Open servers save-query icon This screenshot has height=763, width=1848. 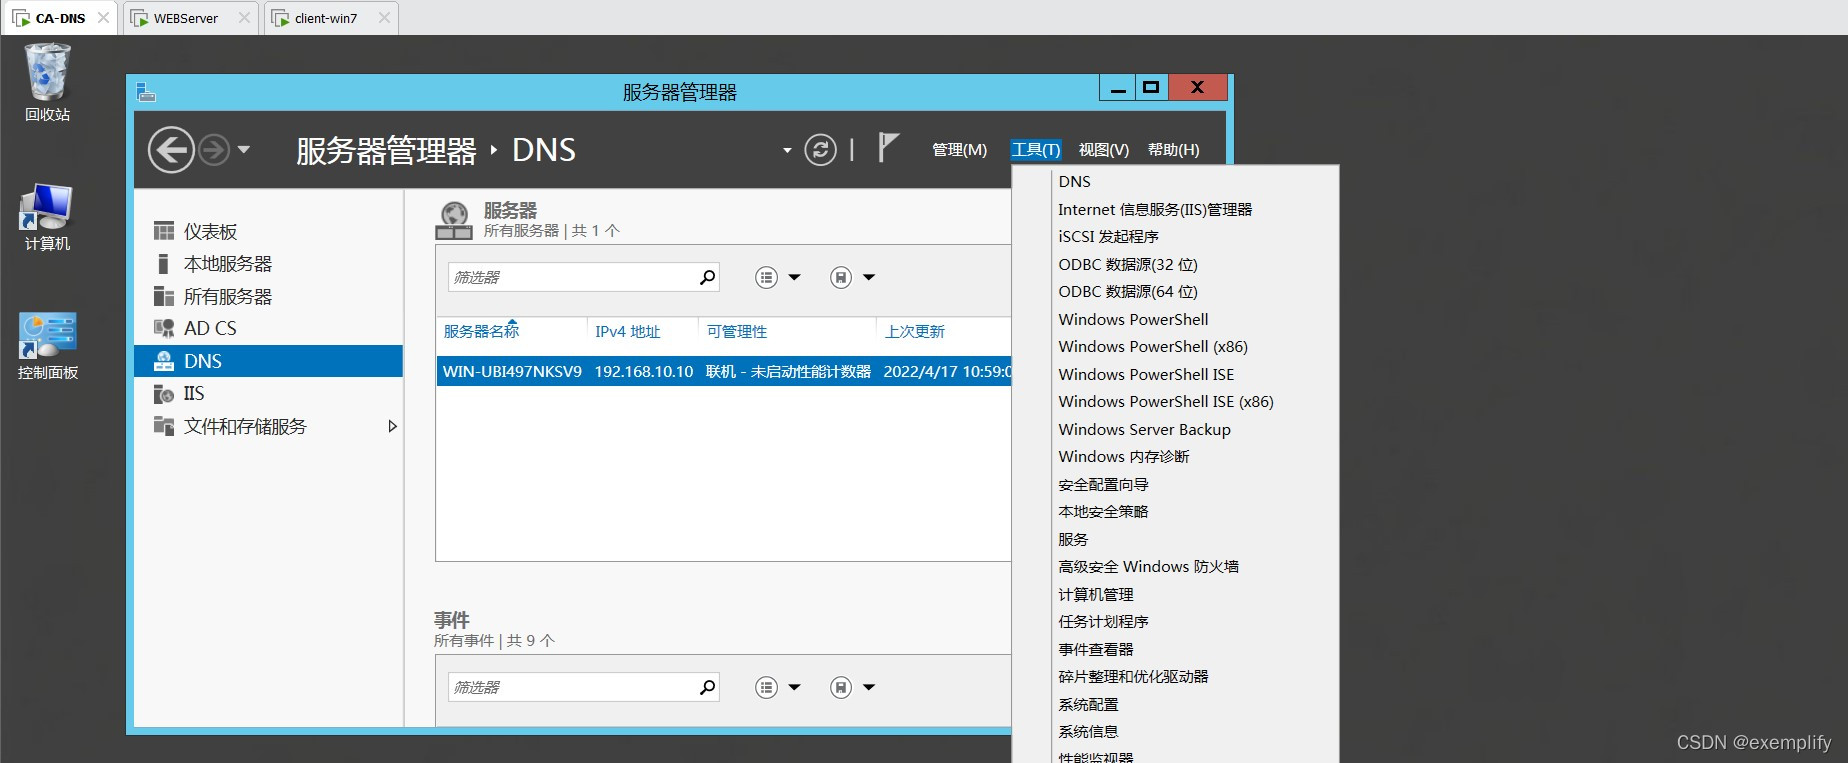841,277
